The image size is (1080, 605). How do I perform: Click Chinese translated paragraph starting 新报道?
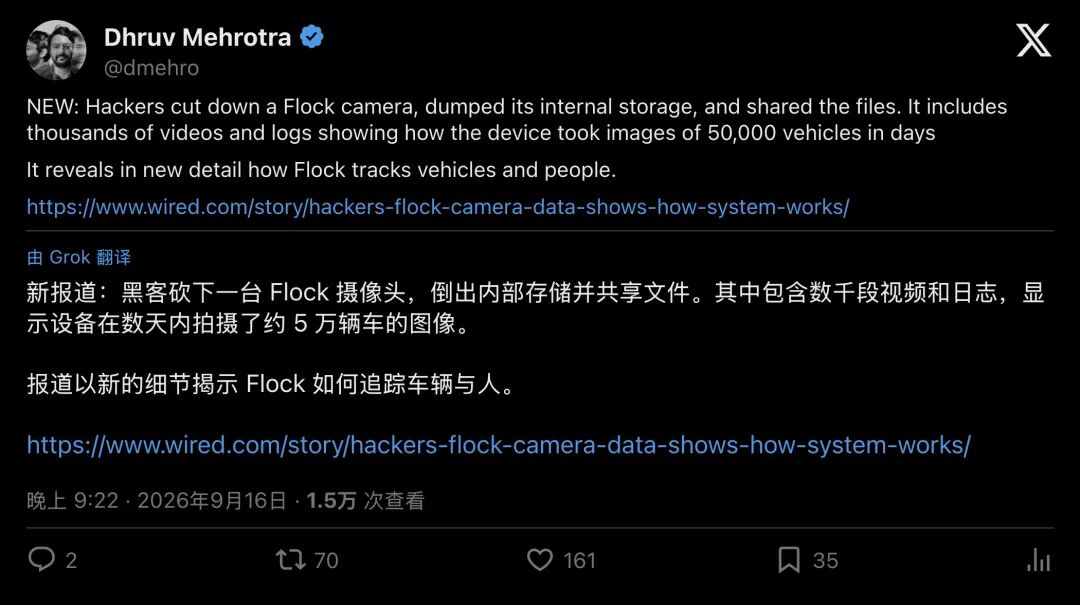536,307
